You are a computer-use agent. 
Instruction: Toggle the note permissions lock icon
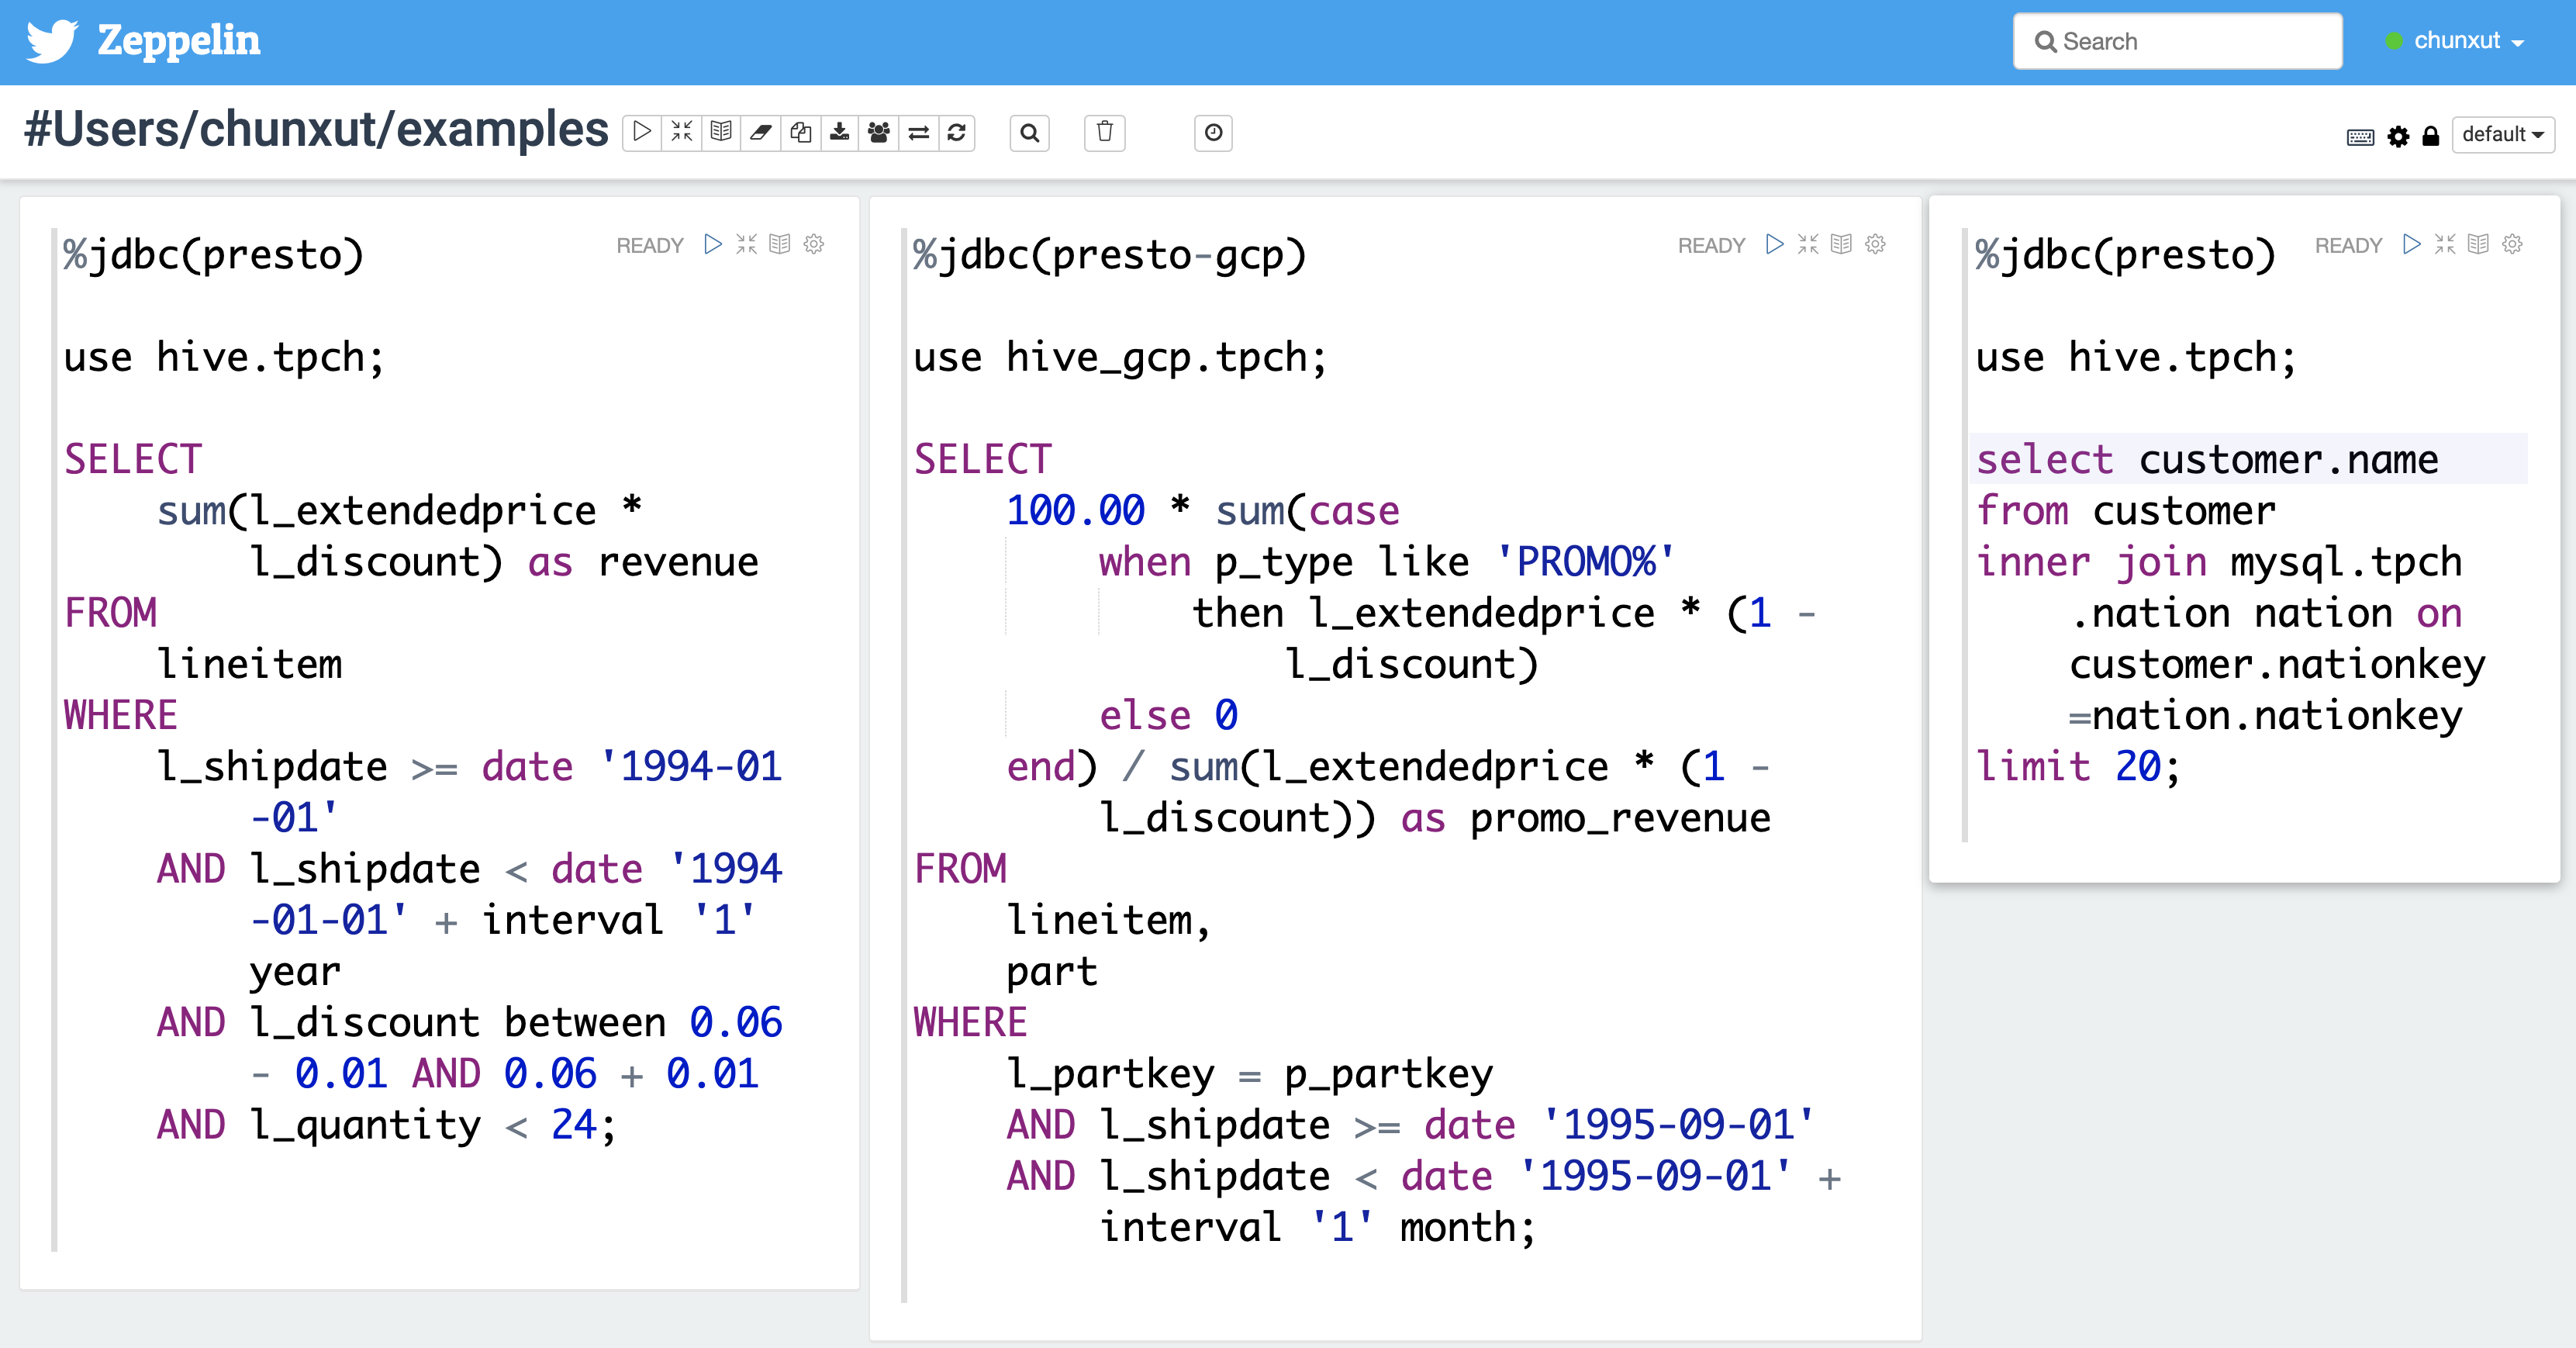click(x=2431, y=137)
